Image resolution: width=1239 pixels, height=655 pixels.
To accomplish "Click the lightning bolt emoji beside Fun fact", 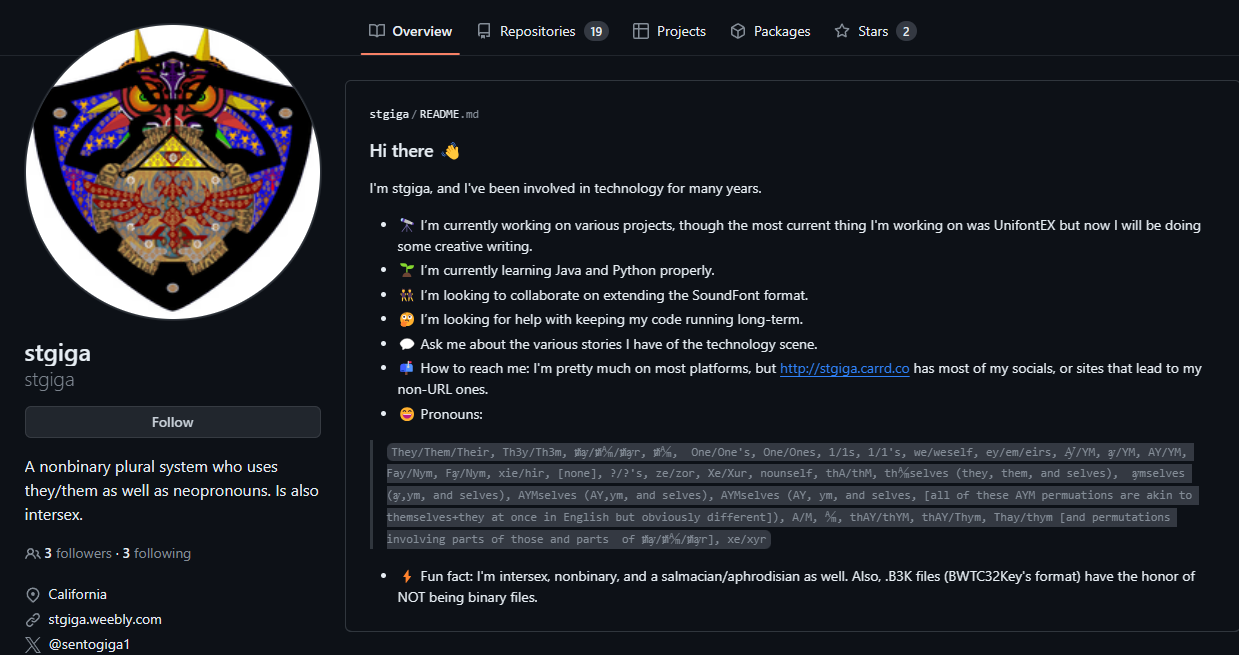I will [406, 576].
